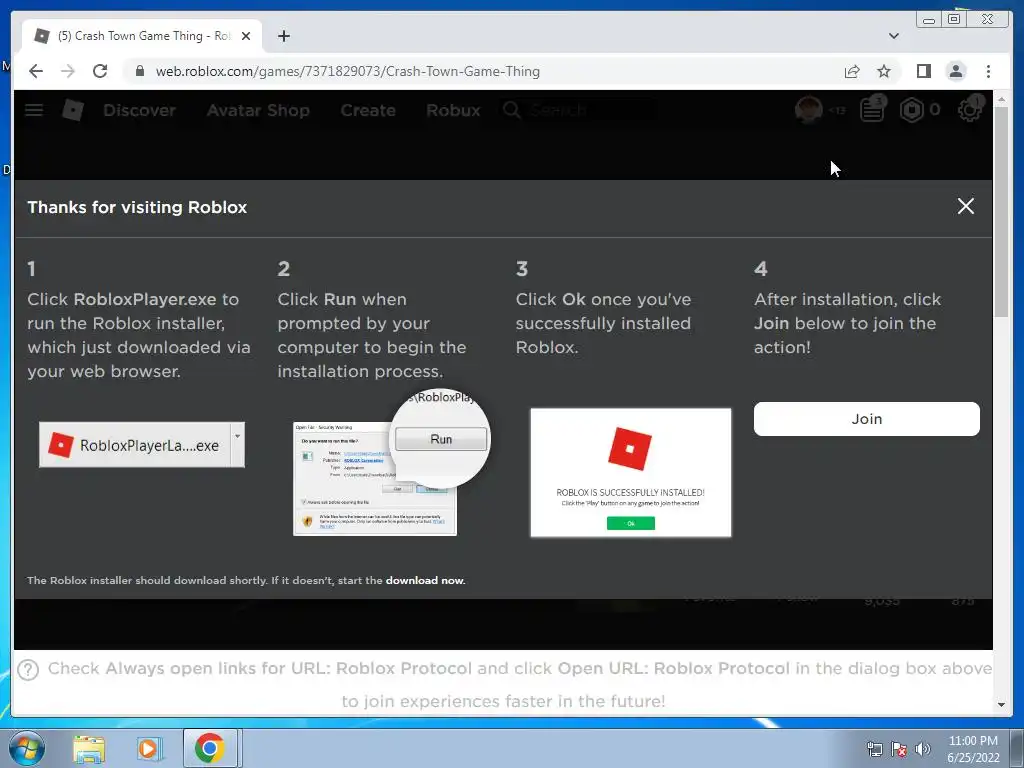
Task: Open Chrome three-dot menu
Action: (x=988, y=71)
